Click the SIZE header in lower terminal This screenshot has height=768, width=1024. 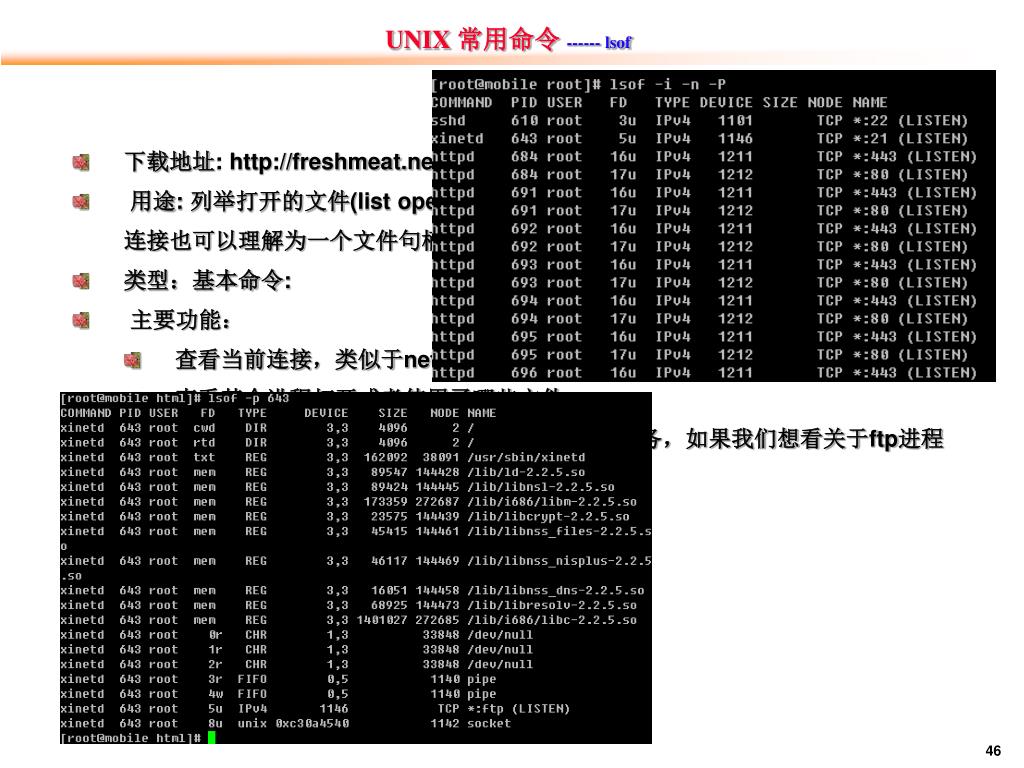pyautogui.click(x=392, y=413)
